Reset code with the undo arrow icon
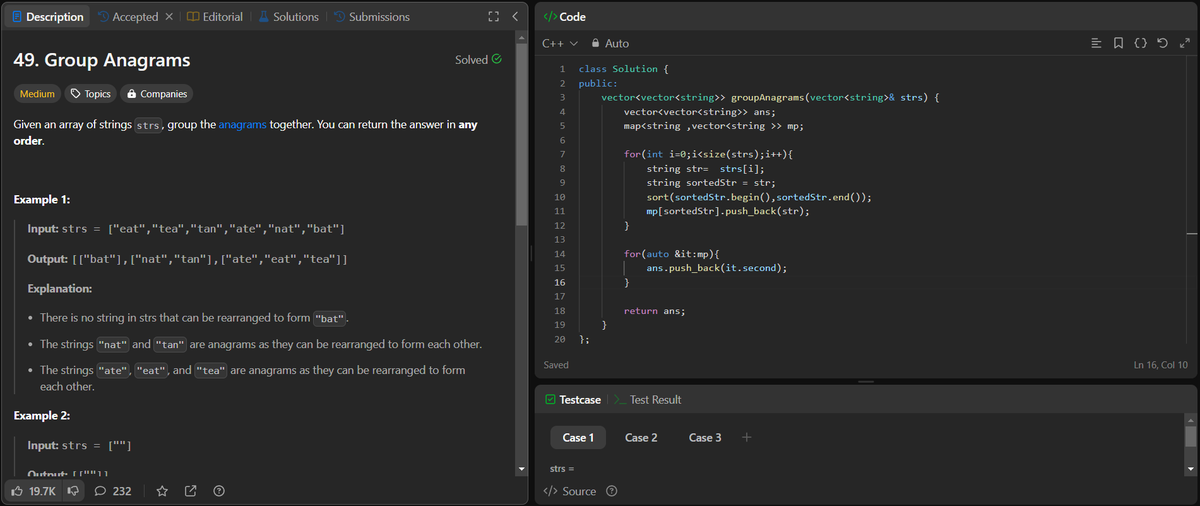 [x=1162, y=44]
